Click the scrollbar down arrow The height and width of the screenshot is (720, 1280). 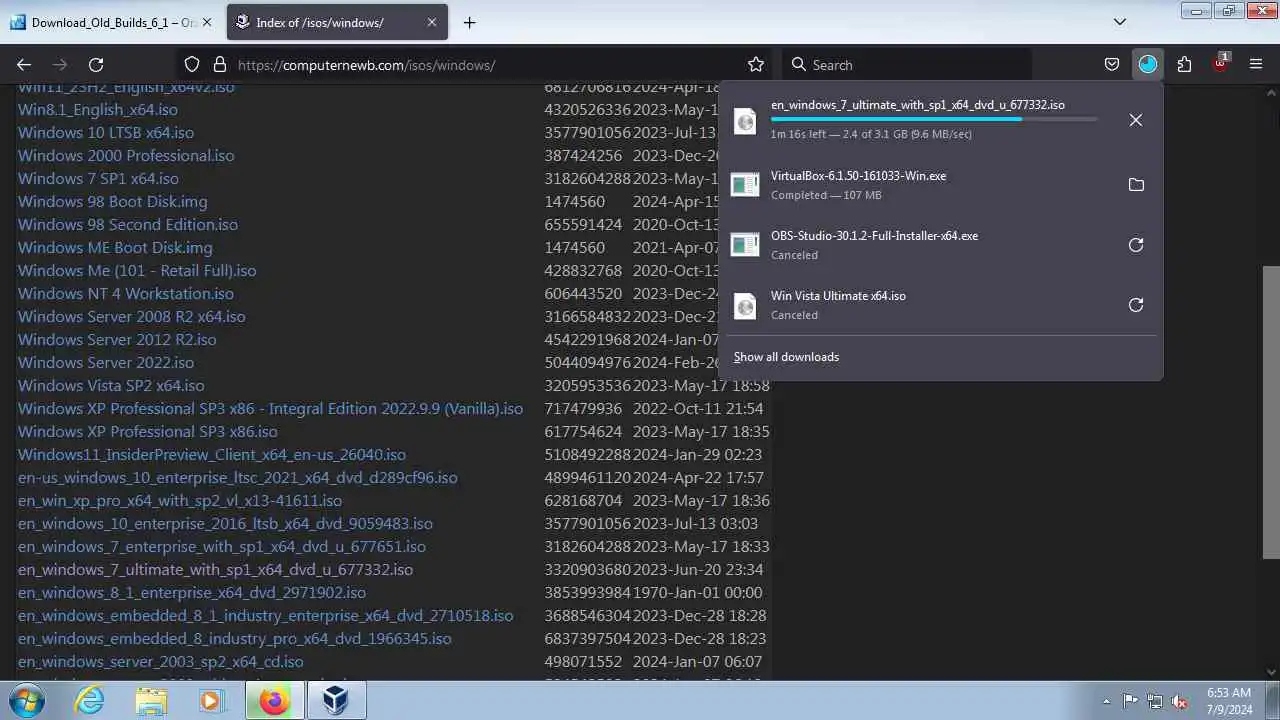tap(1271, 672)
